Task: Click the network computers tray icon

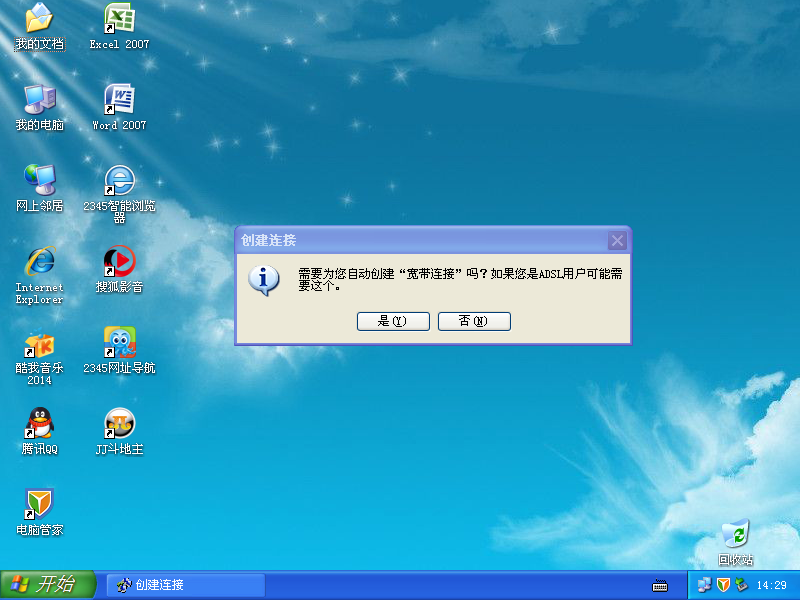Action: [x=704, y=585]
